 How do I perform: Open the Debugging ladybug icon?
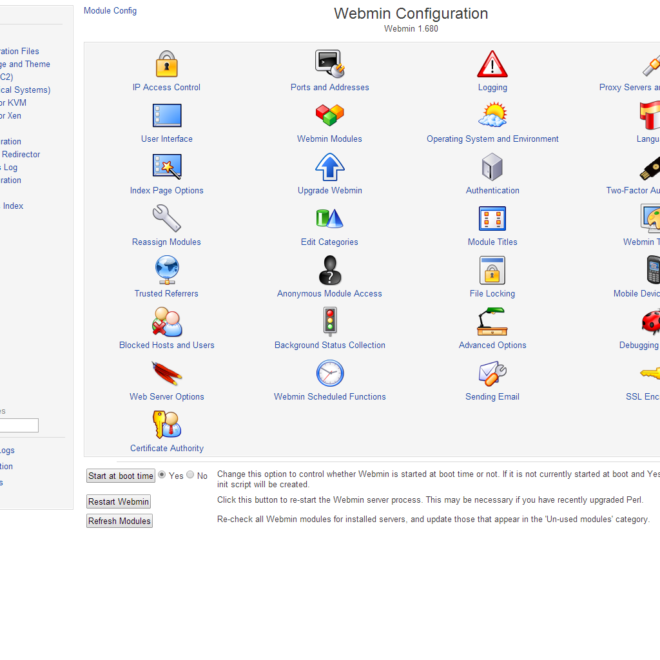650,322
